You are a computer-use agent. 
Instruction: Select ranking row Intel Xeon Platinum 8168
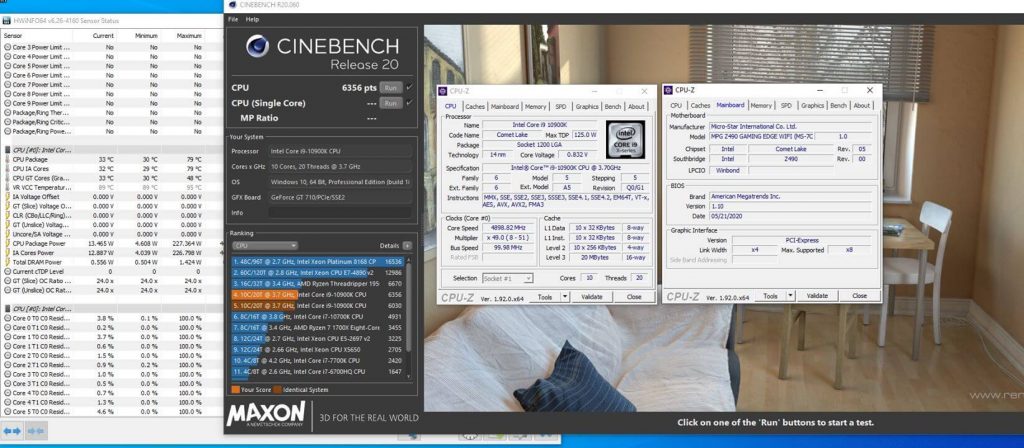click(318, 261)
